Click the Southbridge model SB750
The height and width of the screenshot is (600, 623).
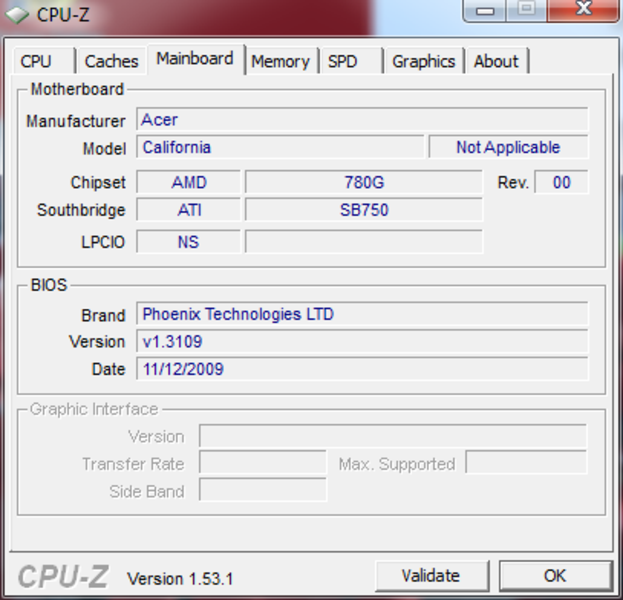coord(364,210)
